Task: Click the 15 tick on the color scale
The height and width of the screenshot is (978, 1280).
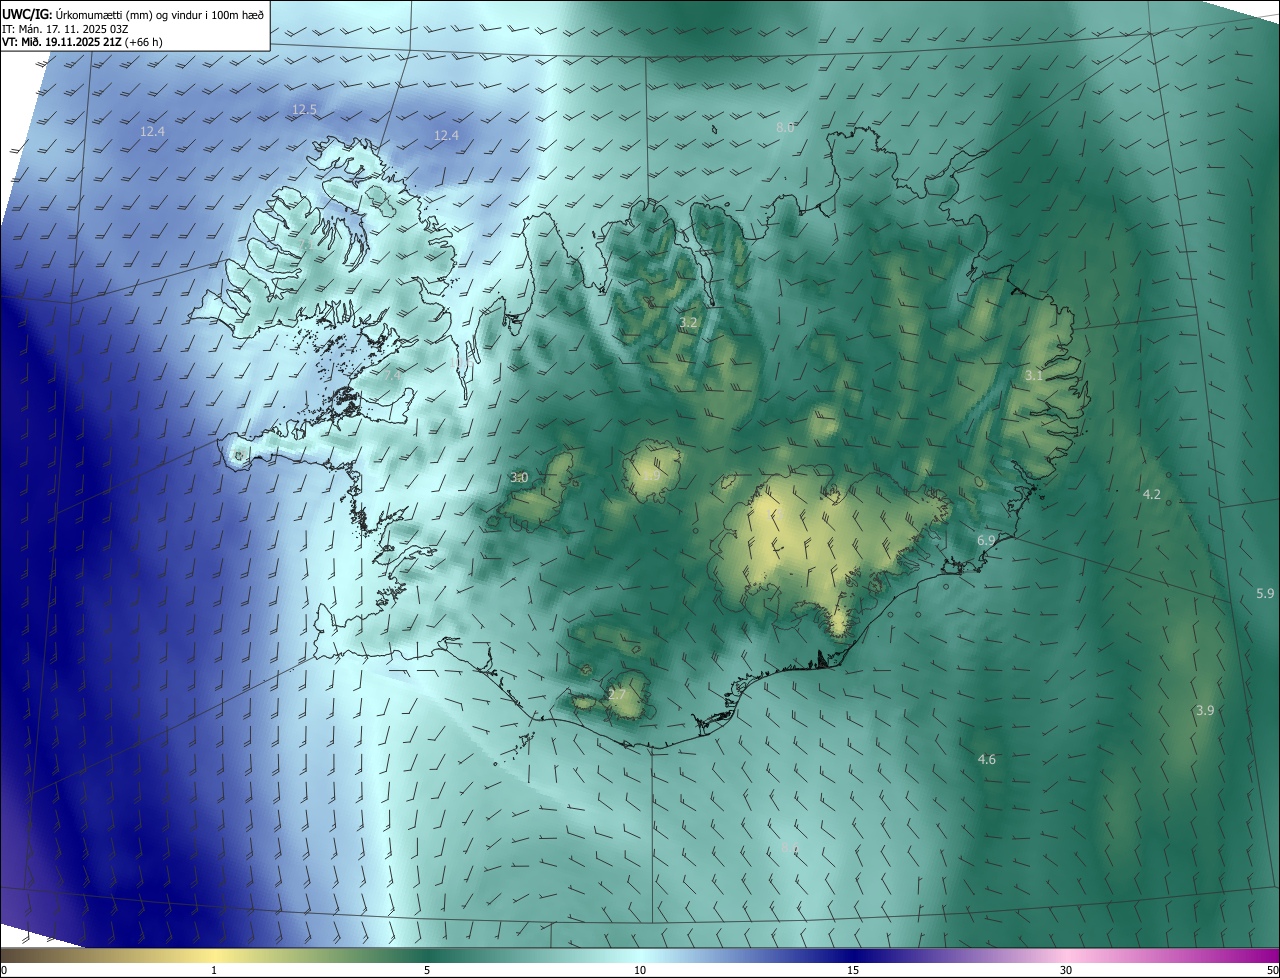Action: pos(853,970)
